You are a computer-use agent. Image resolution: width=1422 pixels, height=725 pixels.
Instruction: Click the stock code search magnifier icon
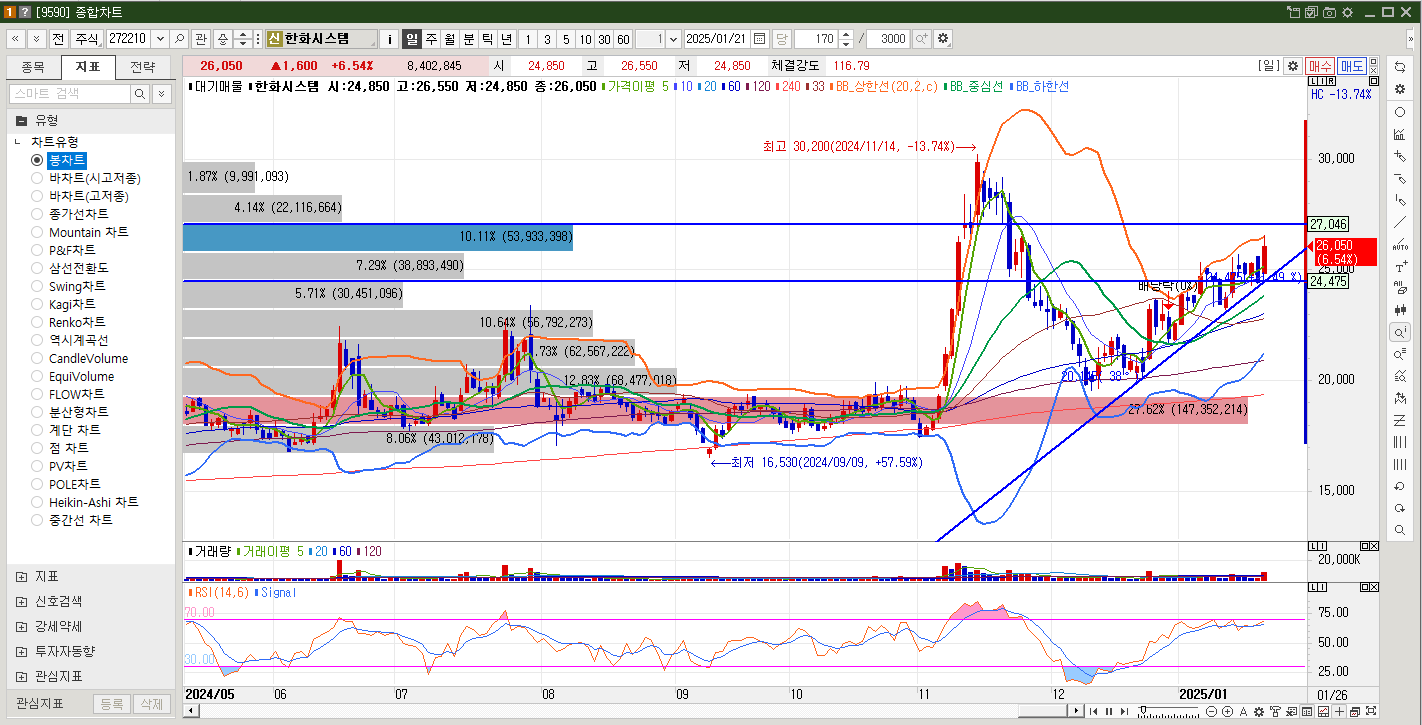180,39
